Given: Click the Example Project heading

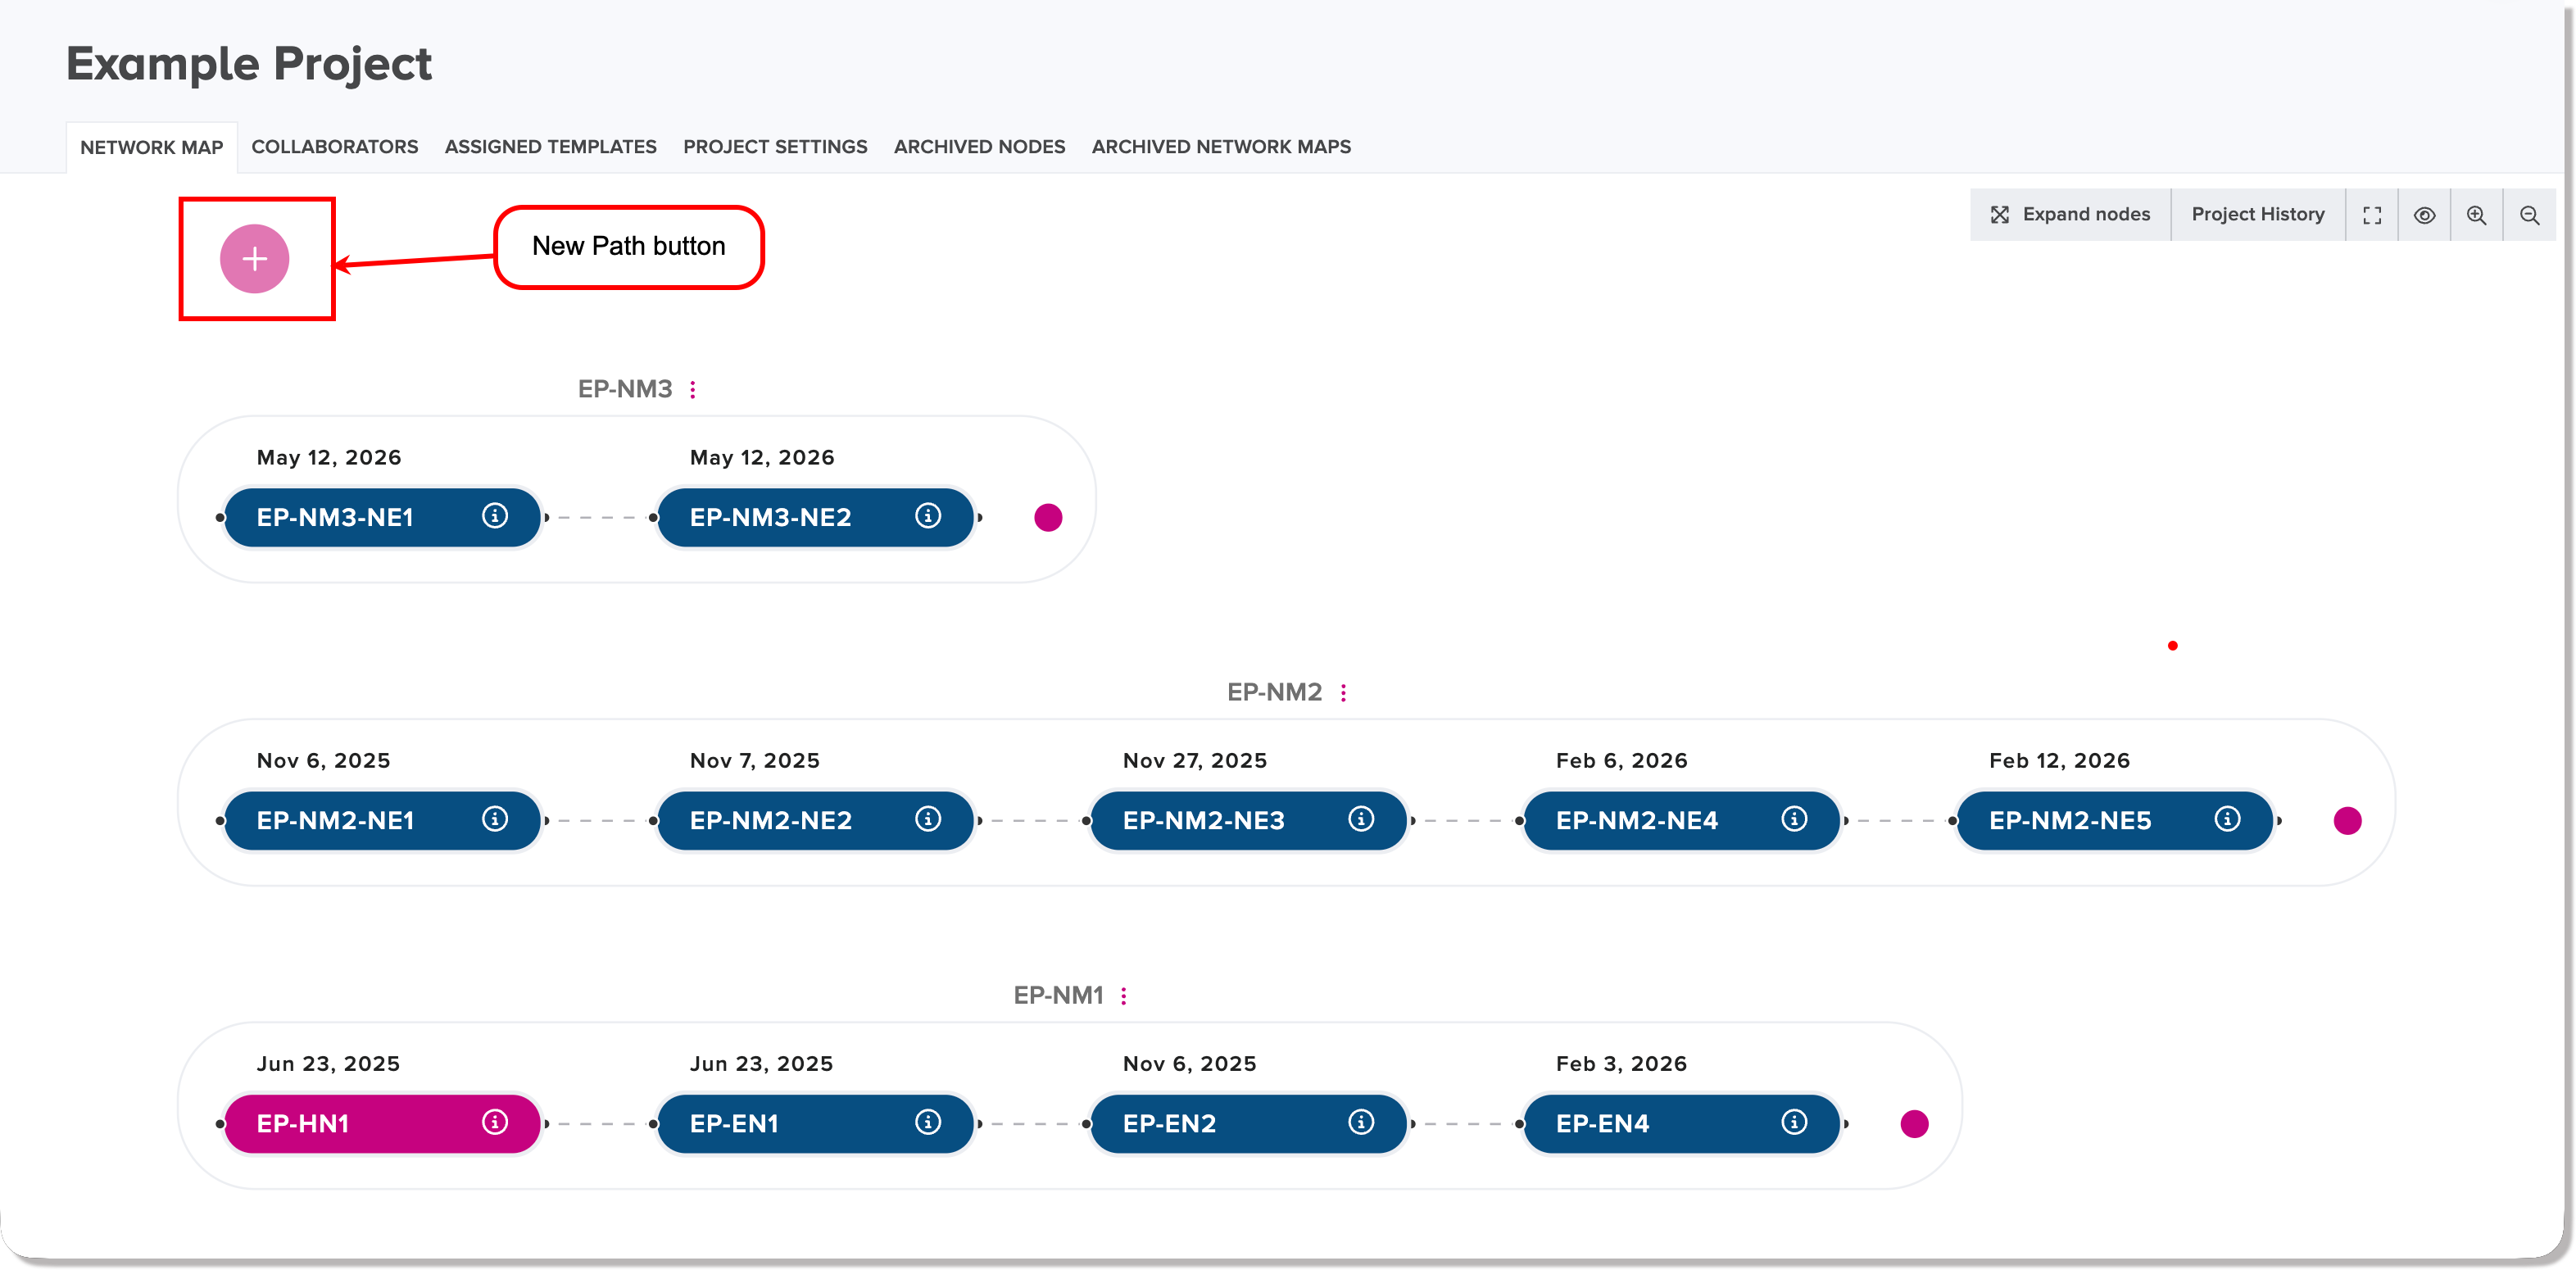Looking at the screenshot, I should coord(249,64).
